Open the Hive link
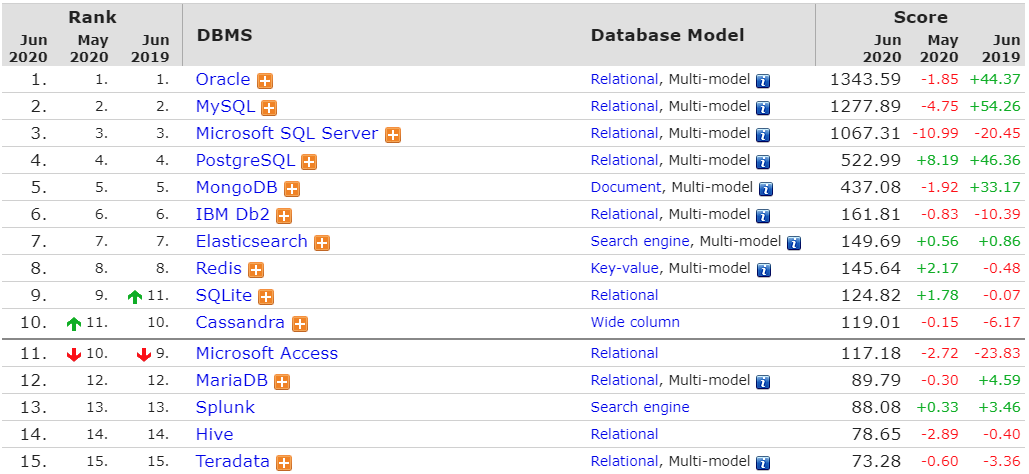This screenshot has height=474, width=1029. [214, 434]
